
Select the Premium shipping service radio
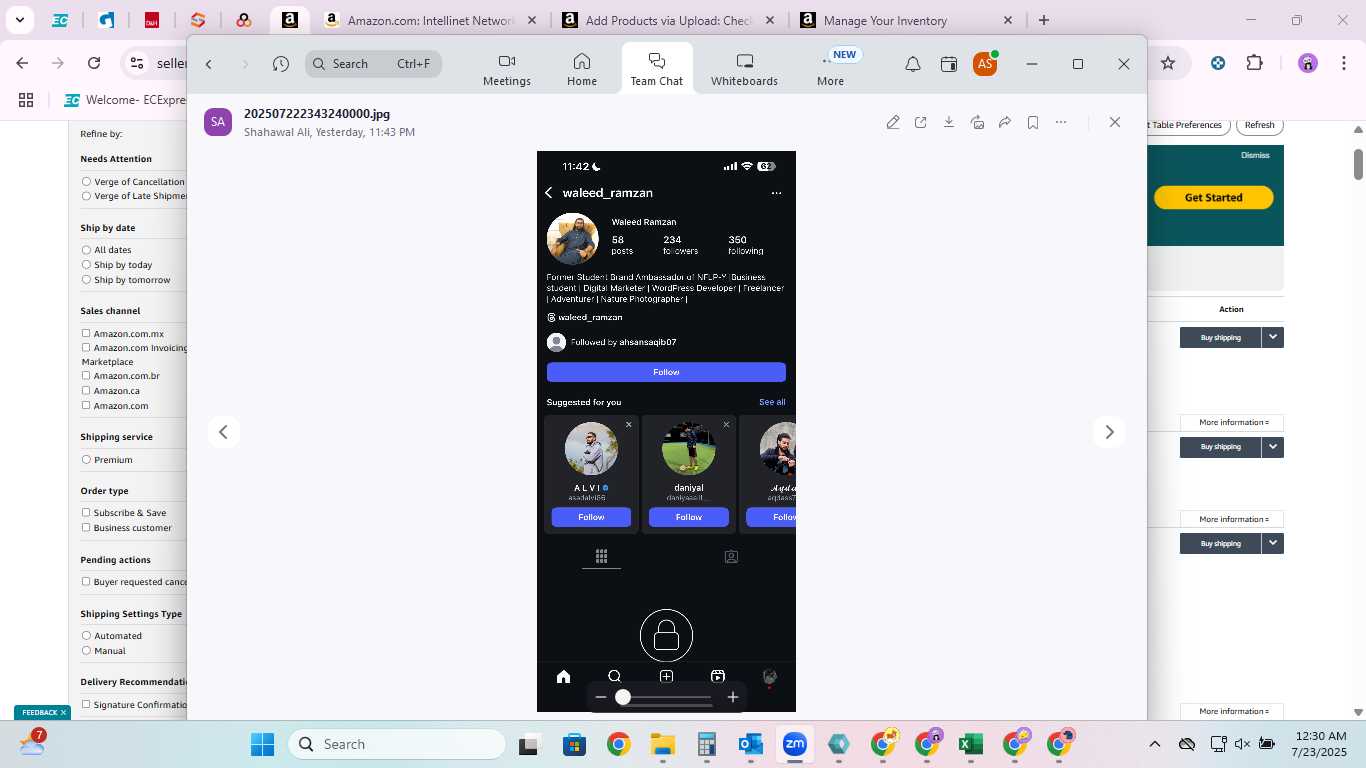click(x=86, y=460)
